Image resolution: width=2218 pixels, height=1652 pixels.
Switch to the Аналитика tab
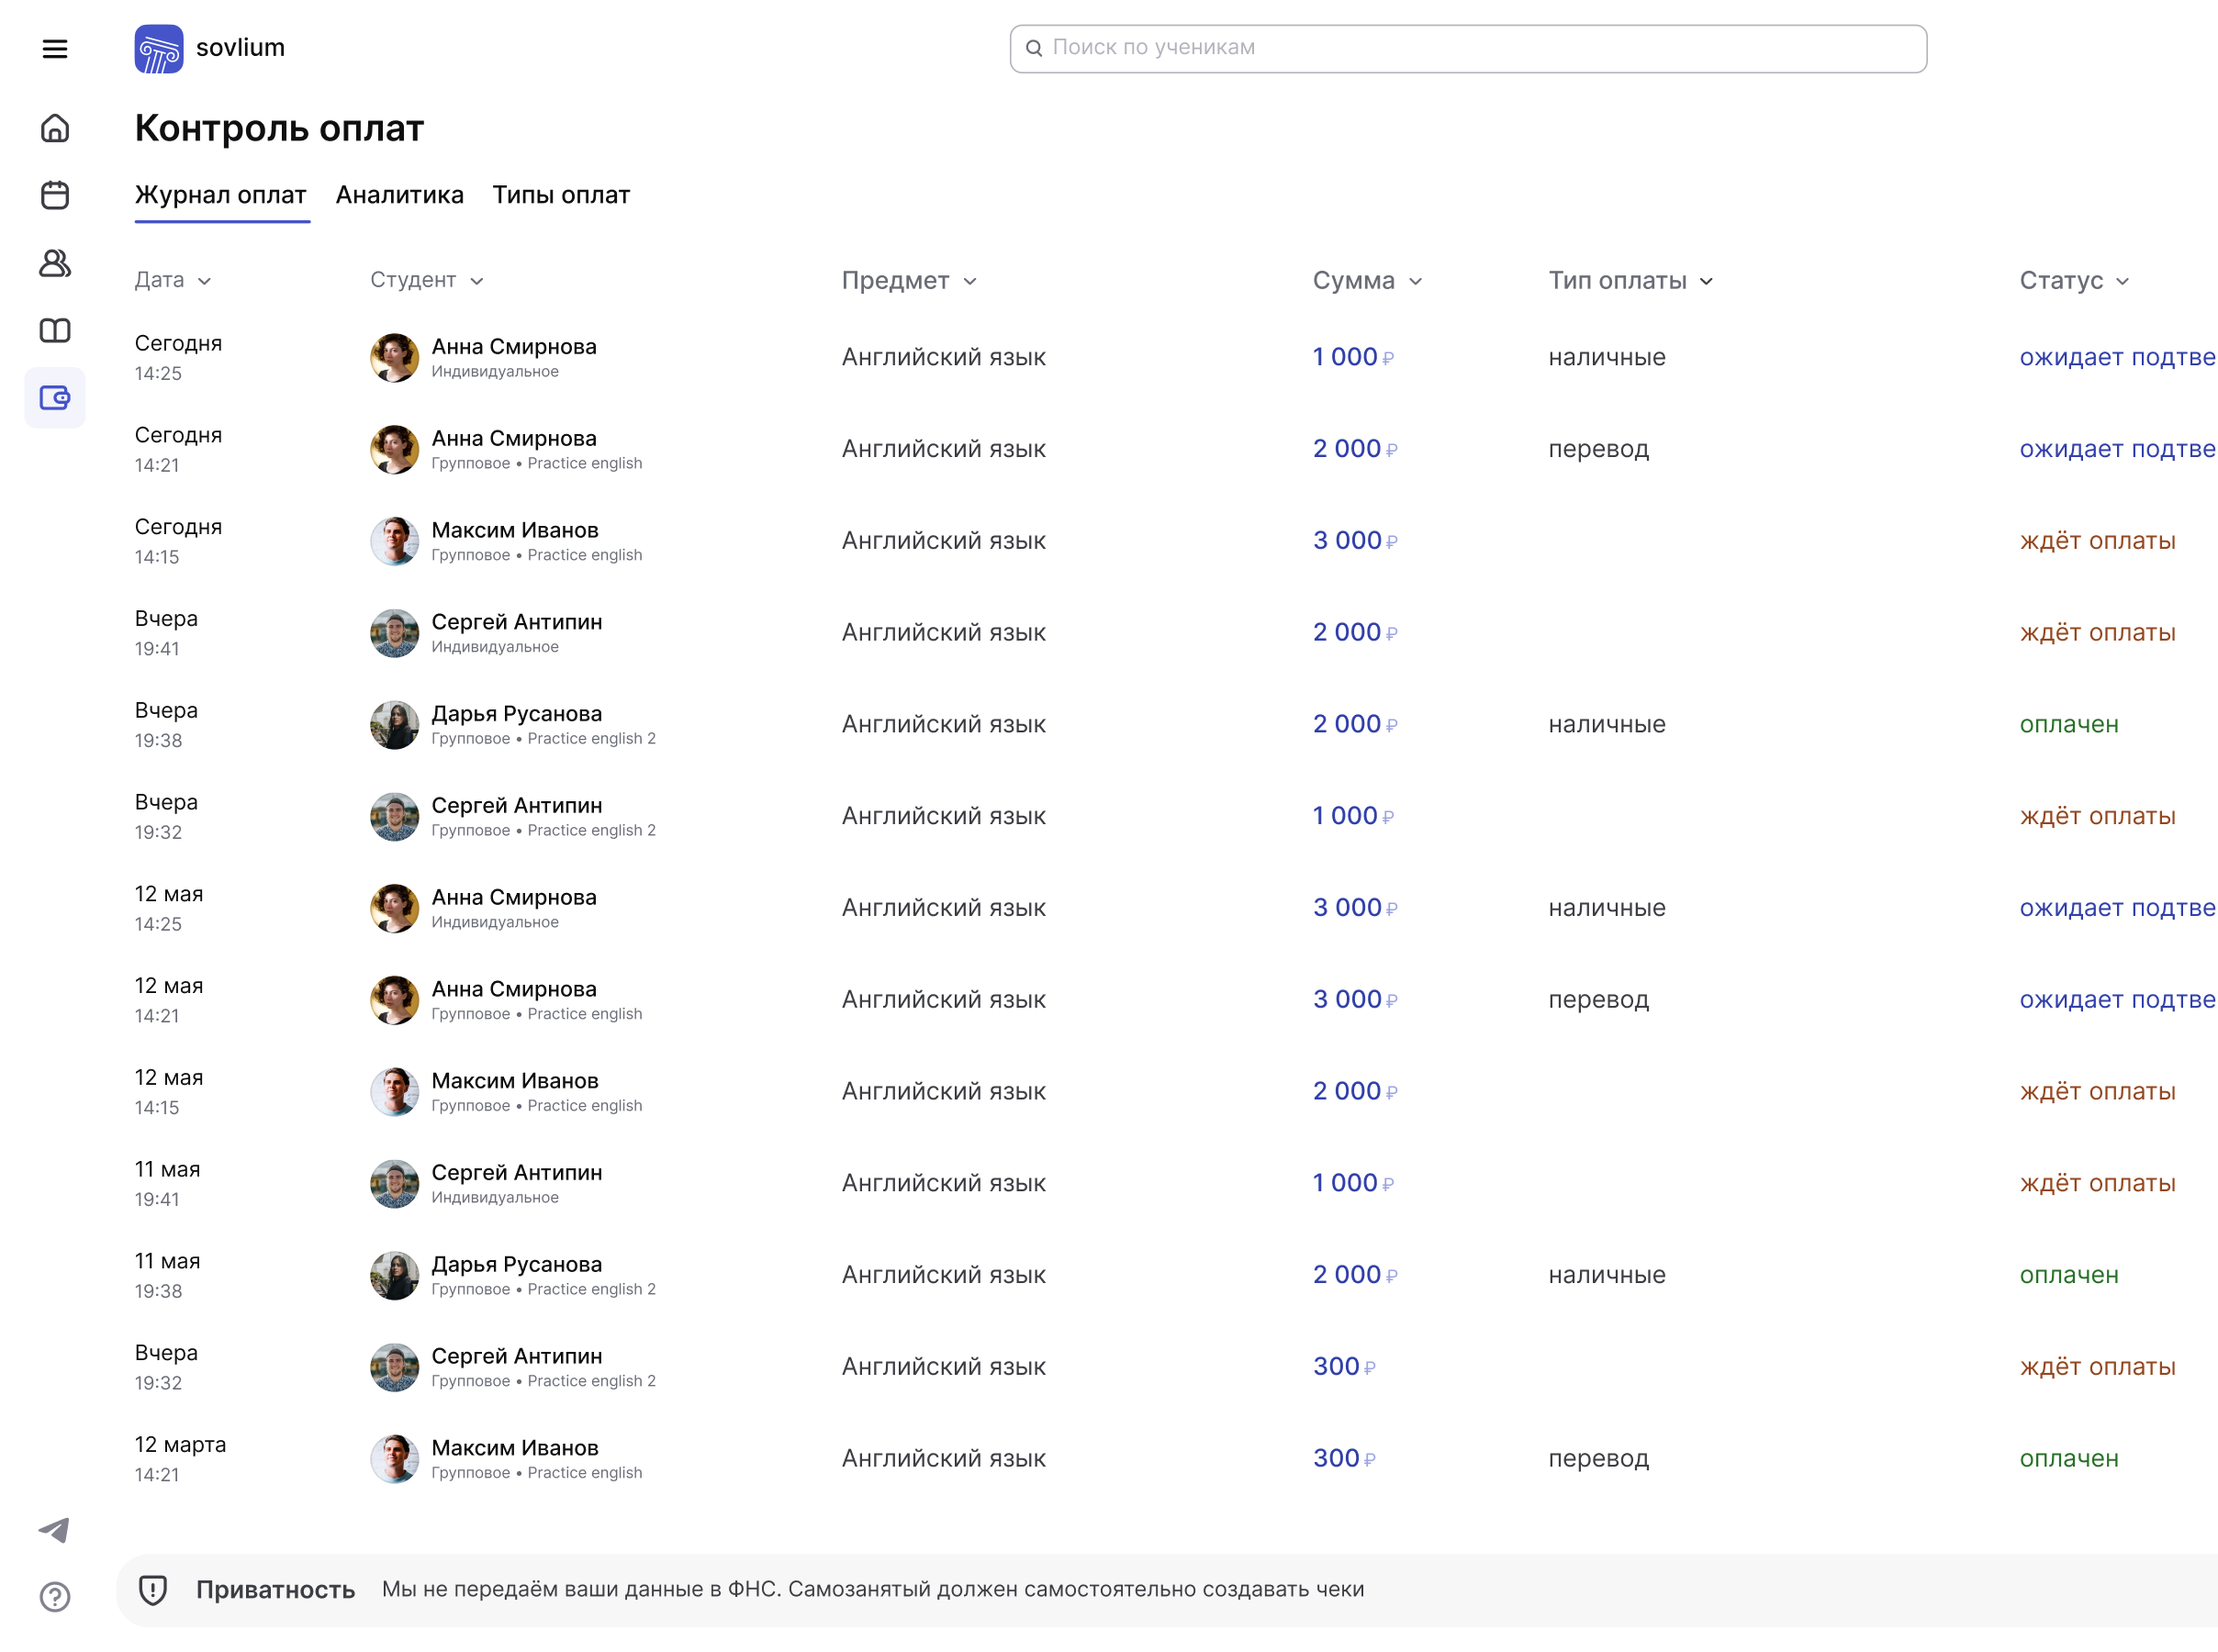[x=399, y=195]
